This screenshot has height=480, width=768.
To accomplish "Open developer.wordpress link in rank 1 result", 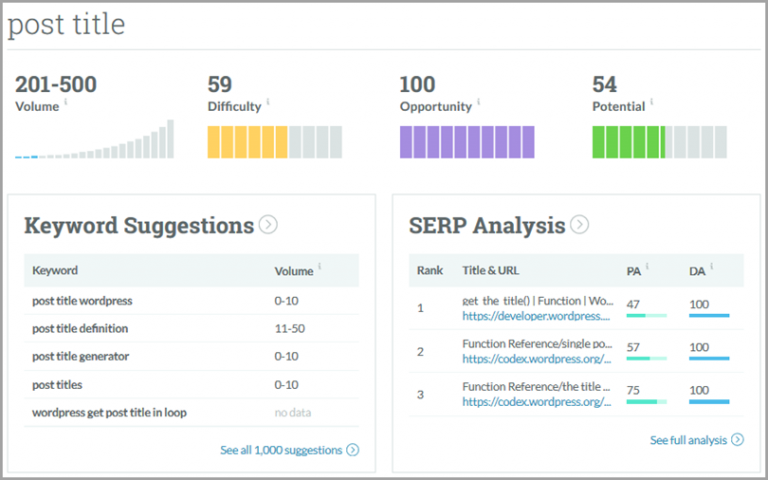I will click(535, 316).
